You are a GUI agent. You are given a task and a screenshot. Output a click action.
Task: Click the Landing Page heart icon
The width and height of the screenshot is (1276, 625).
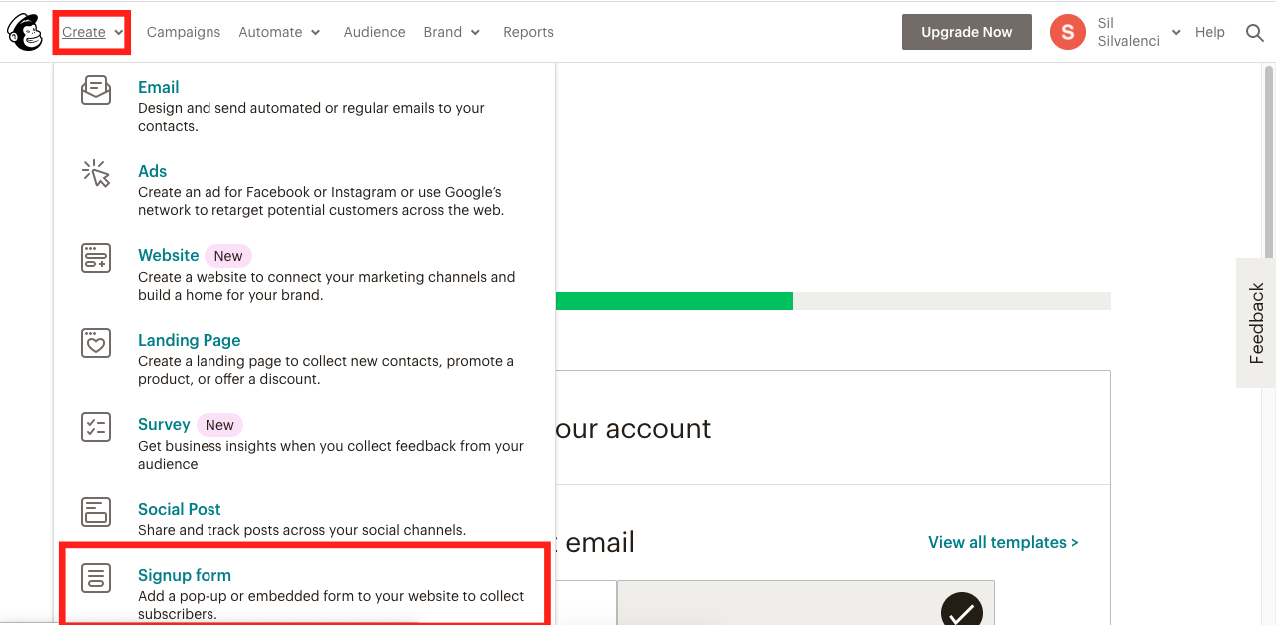[96, 343]
